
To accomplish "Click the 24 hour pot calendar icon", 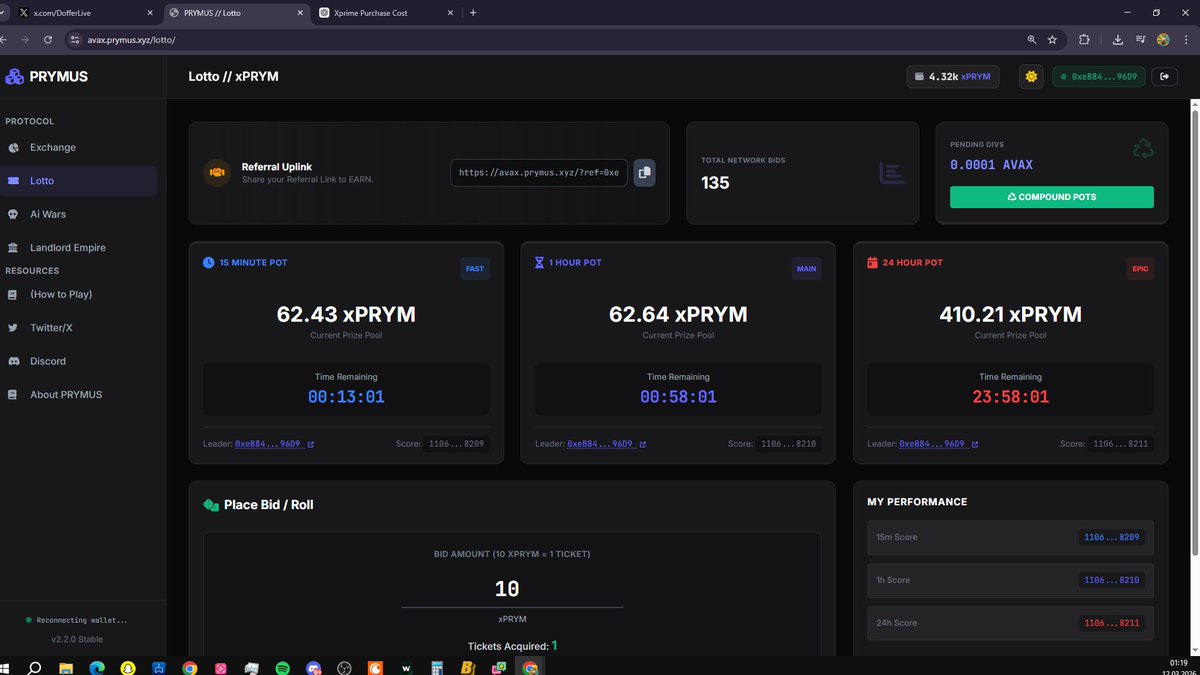I will [872, 262].
